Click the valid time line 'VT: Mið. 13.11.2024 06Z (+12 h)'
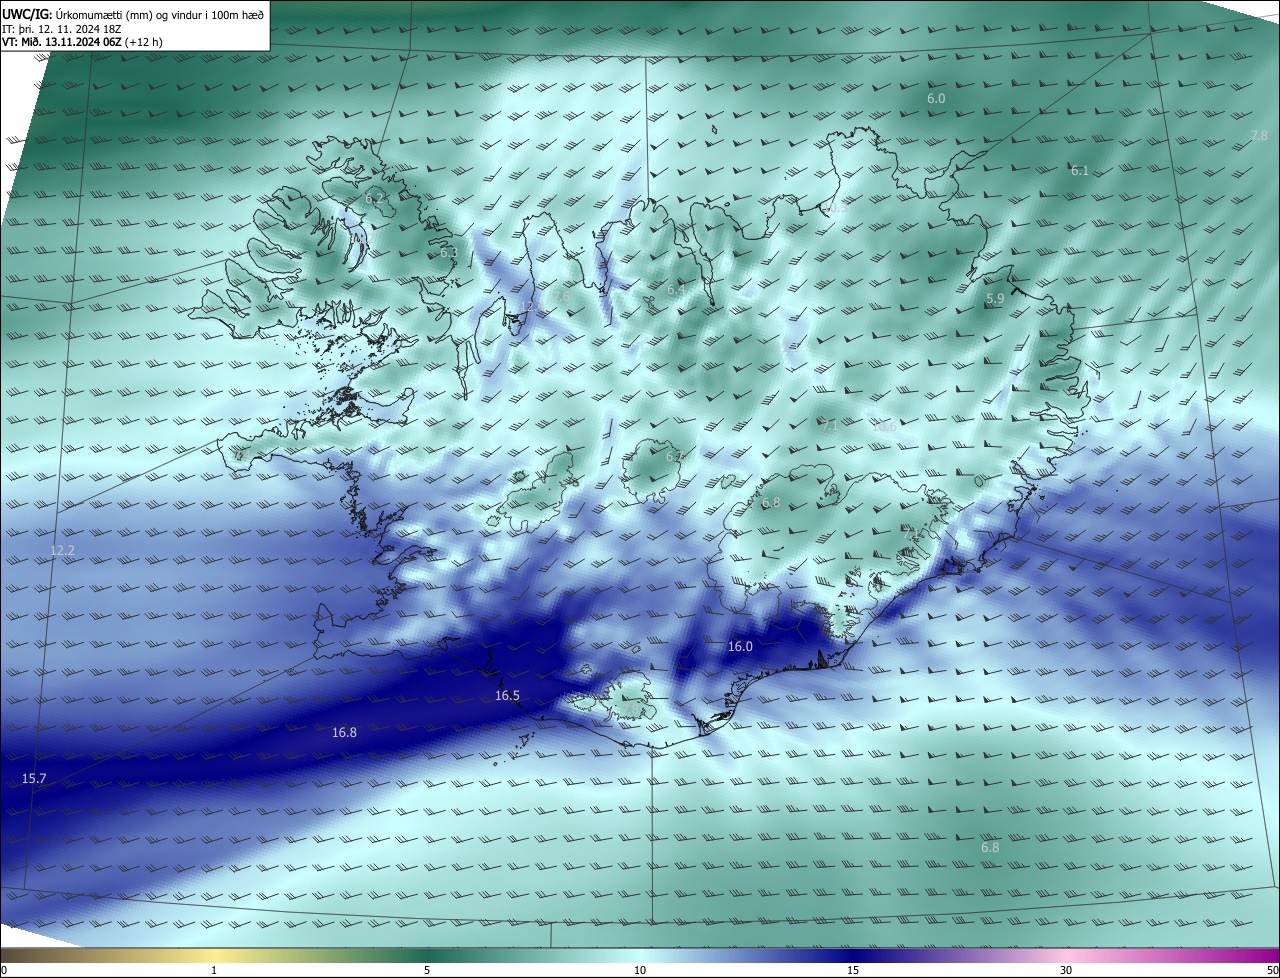This screenshot has width=1280, height=978. (x=82, y=42)
